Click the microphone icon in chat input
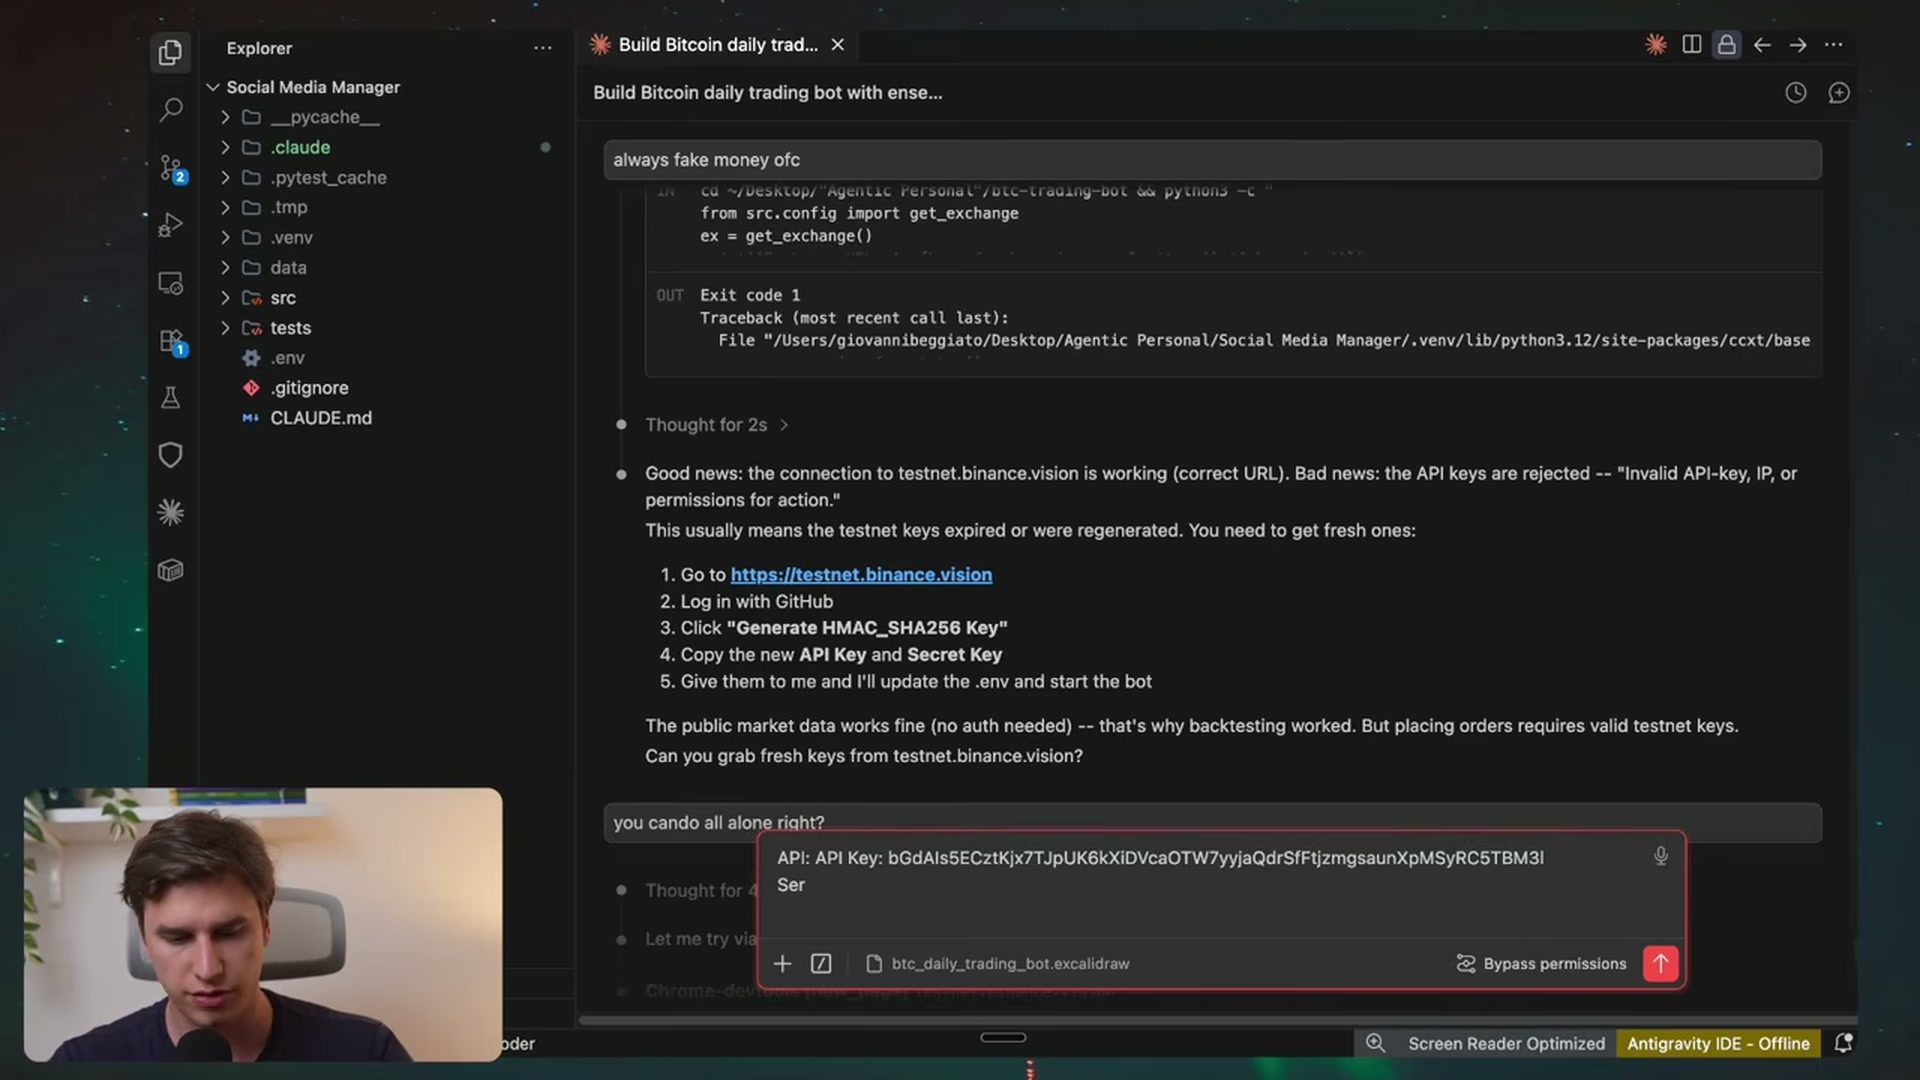 [x=1661, y=857]
